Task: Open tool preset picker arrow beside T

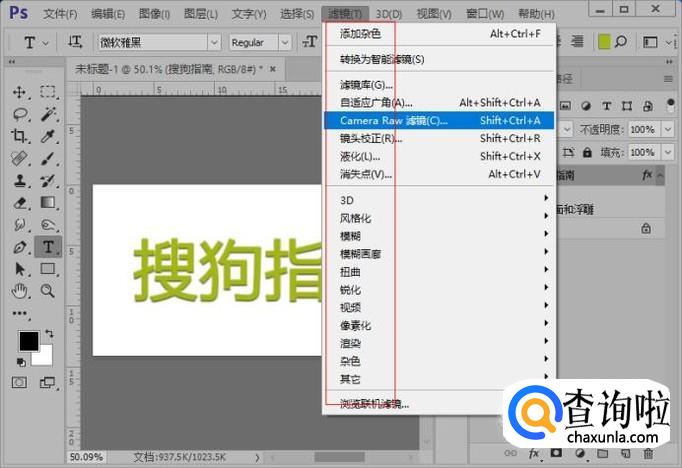Action: click(45, 43)
